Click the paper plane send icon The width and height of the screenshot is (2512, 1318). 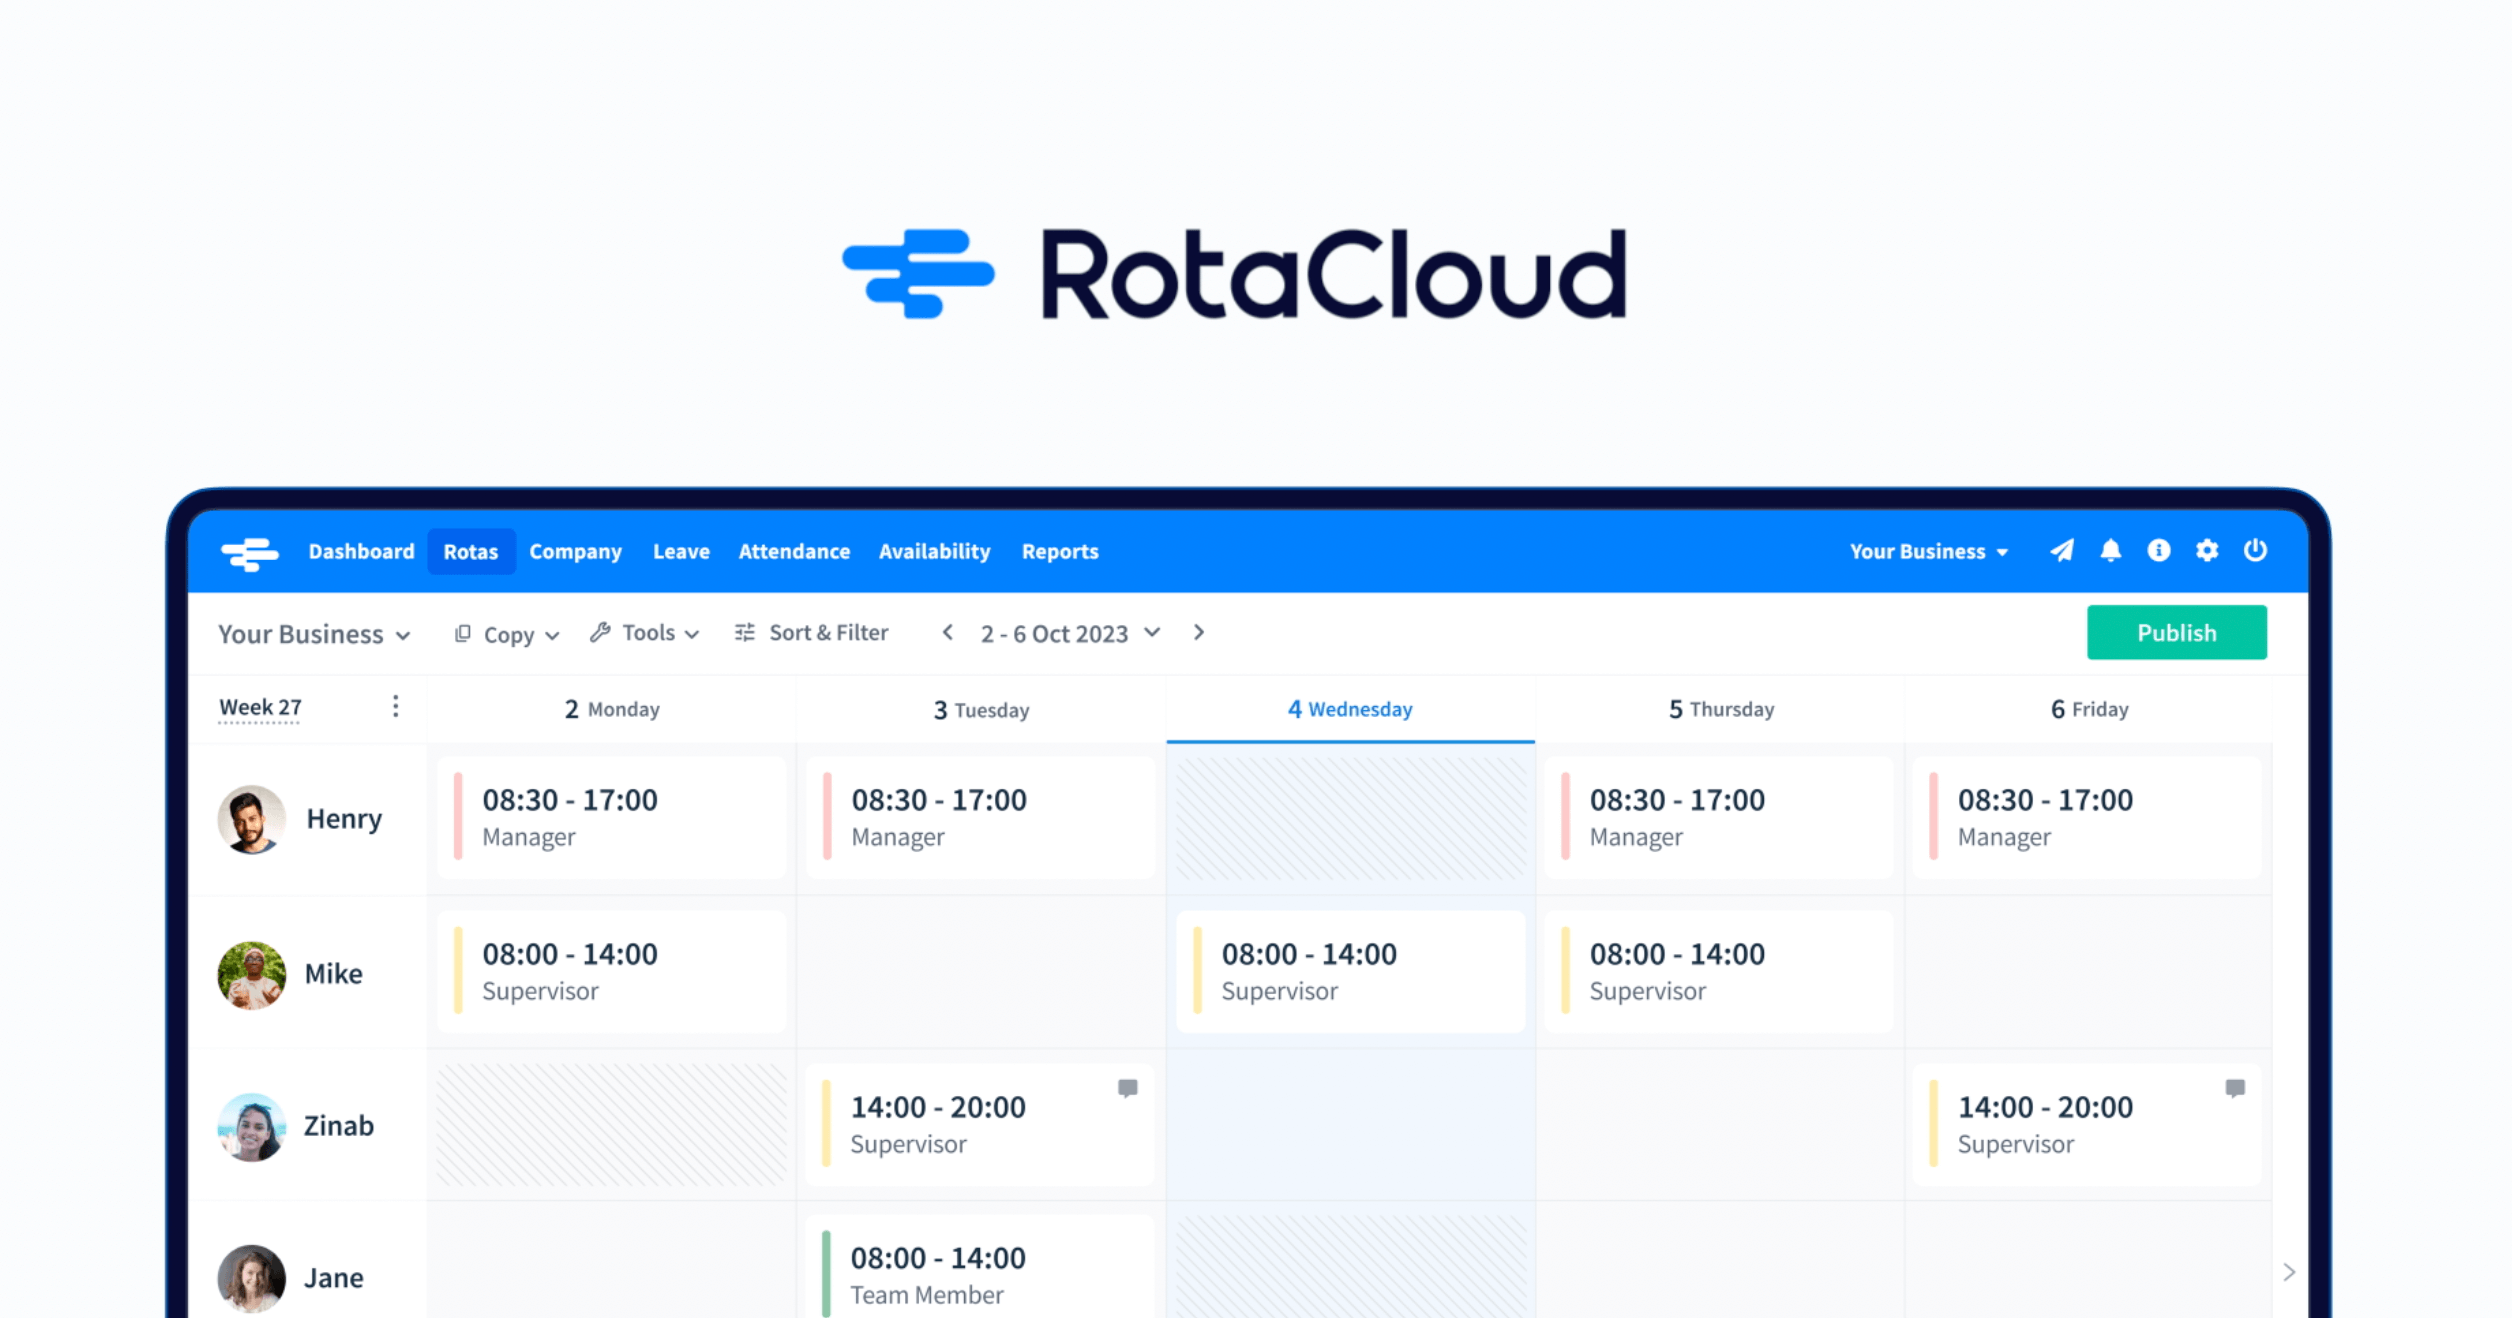tap(2062, 551)
